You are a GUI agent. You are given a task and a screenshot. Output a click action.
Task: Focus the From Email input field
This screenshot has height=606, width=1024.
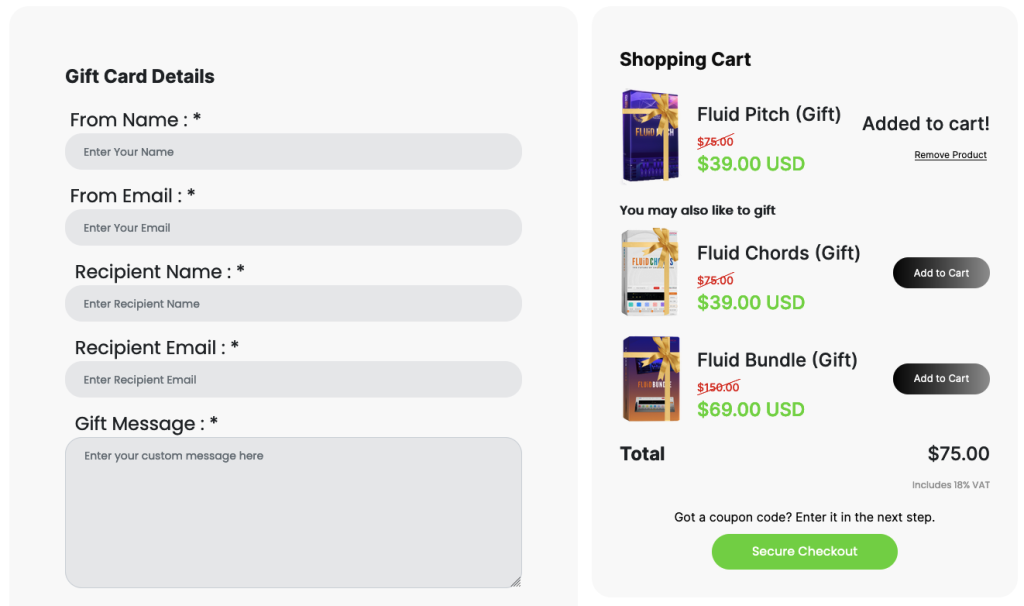click(x=293, y=227)
